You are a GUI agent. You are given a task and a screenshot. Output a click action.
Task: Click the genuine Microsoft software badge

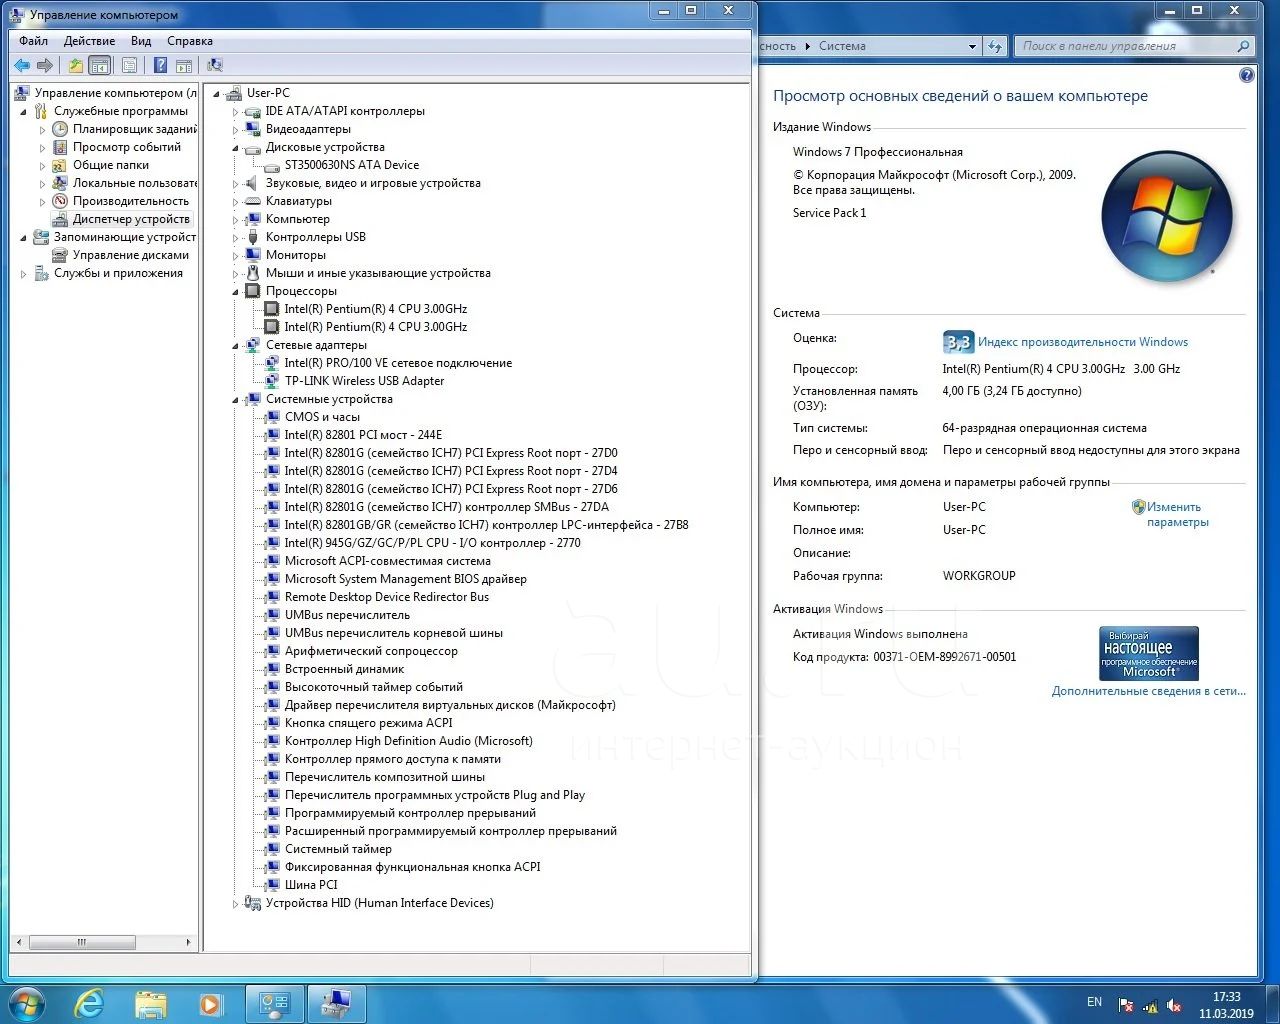pos(1149,654)
